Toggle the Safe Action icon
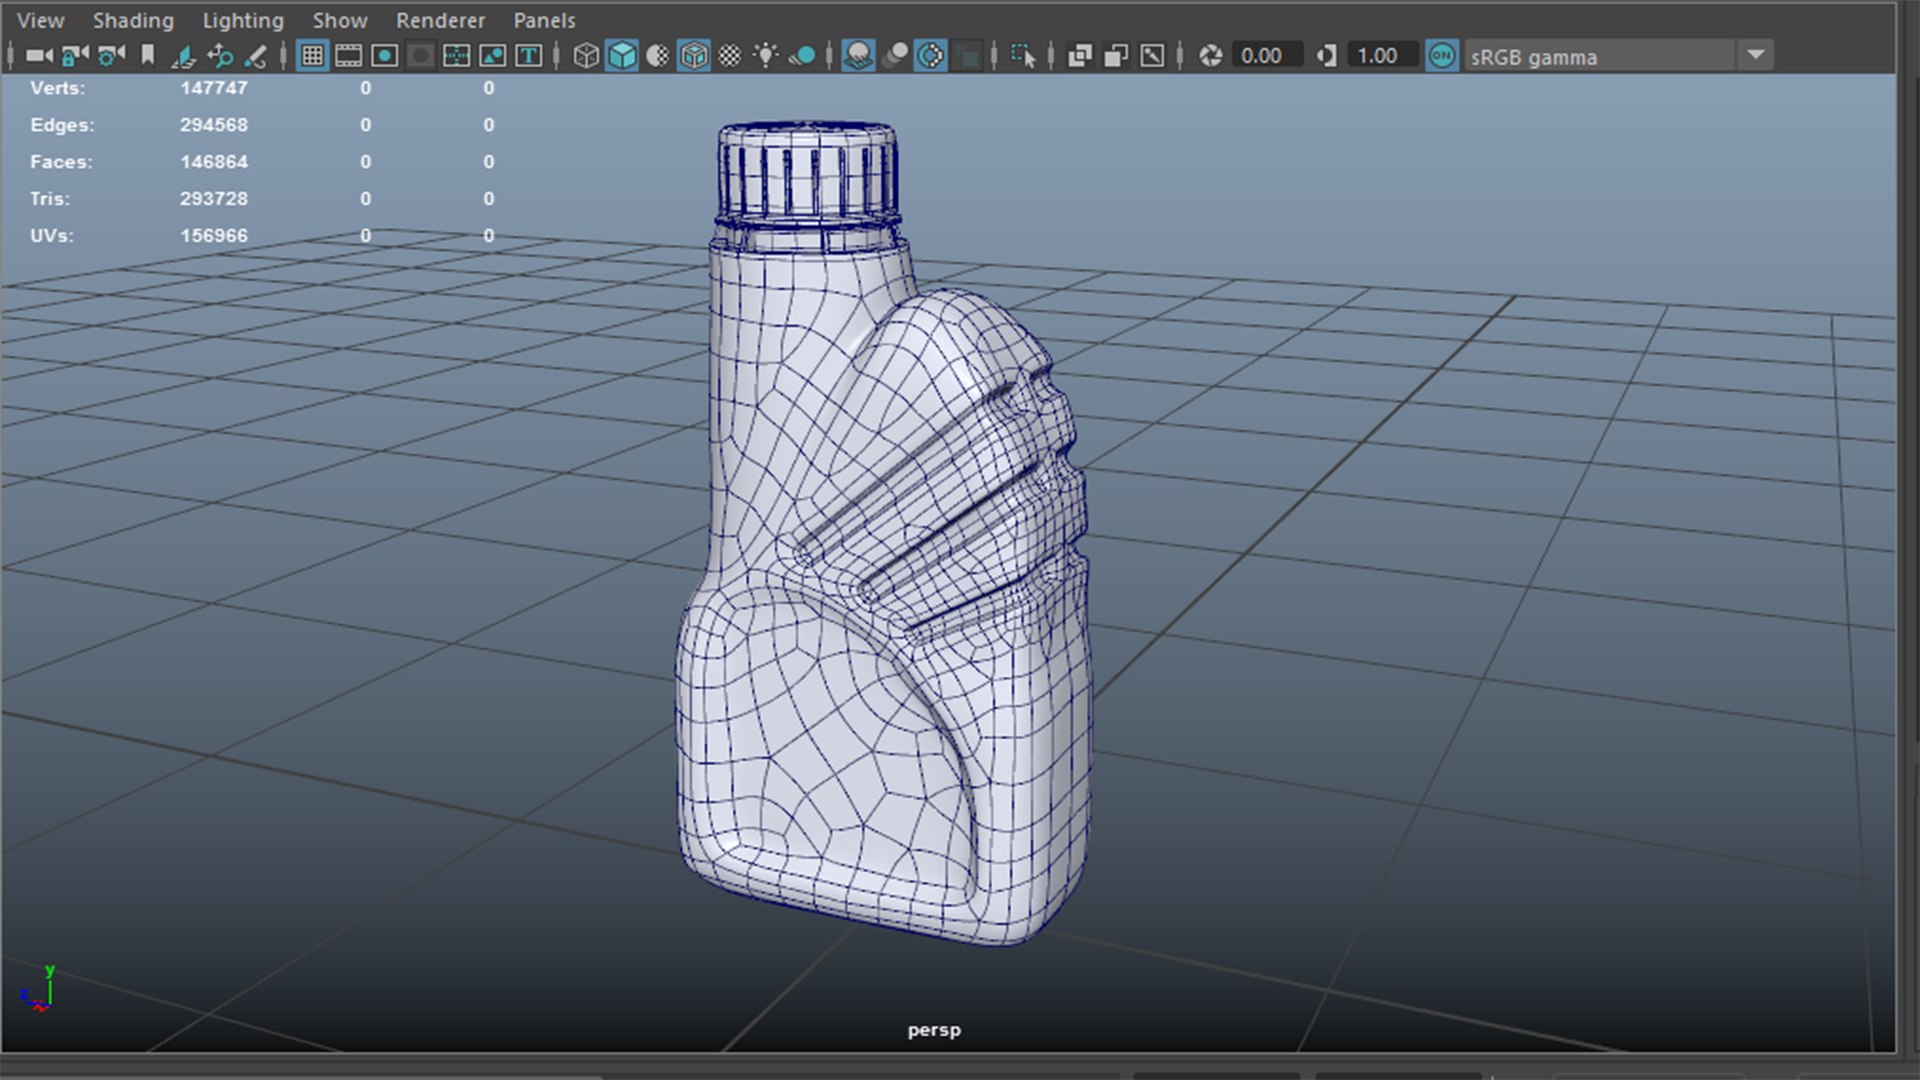 tap(492, 56)
